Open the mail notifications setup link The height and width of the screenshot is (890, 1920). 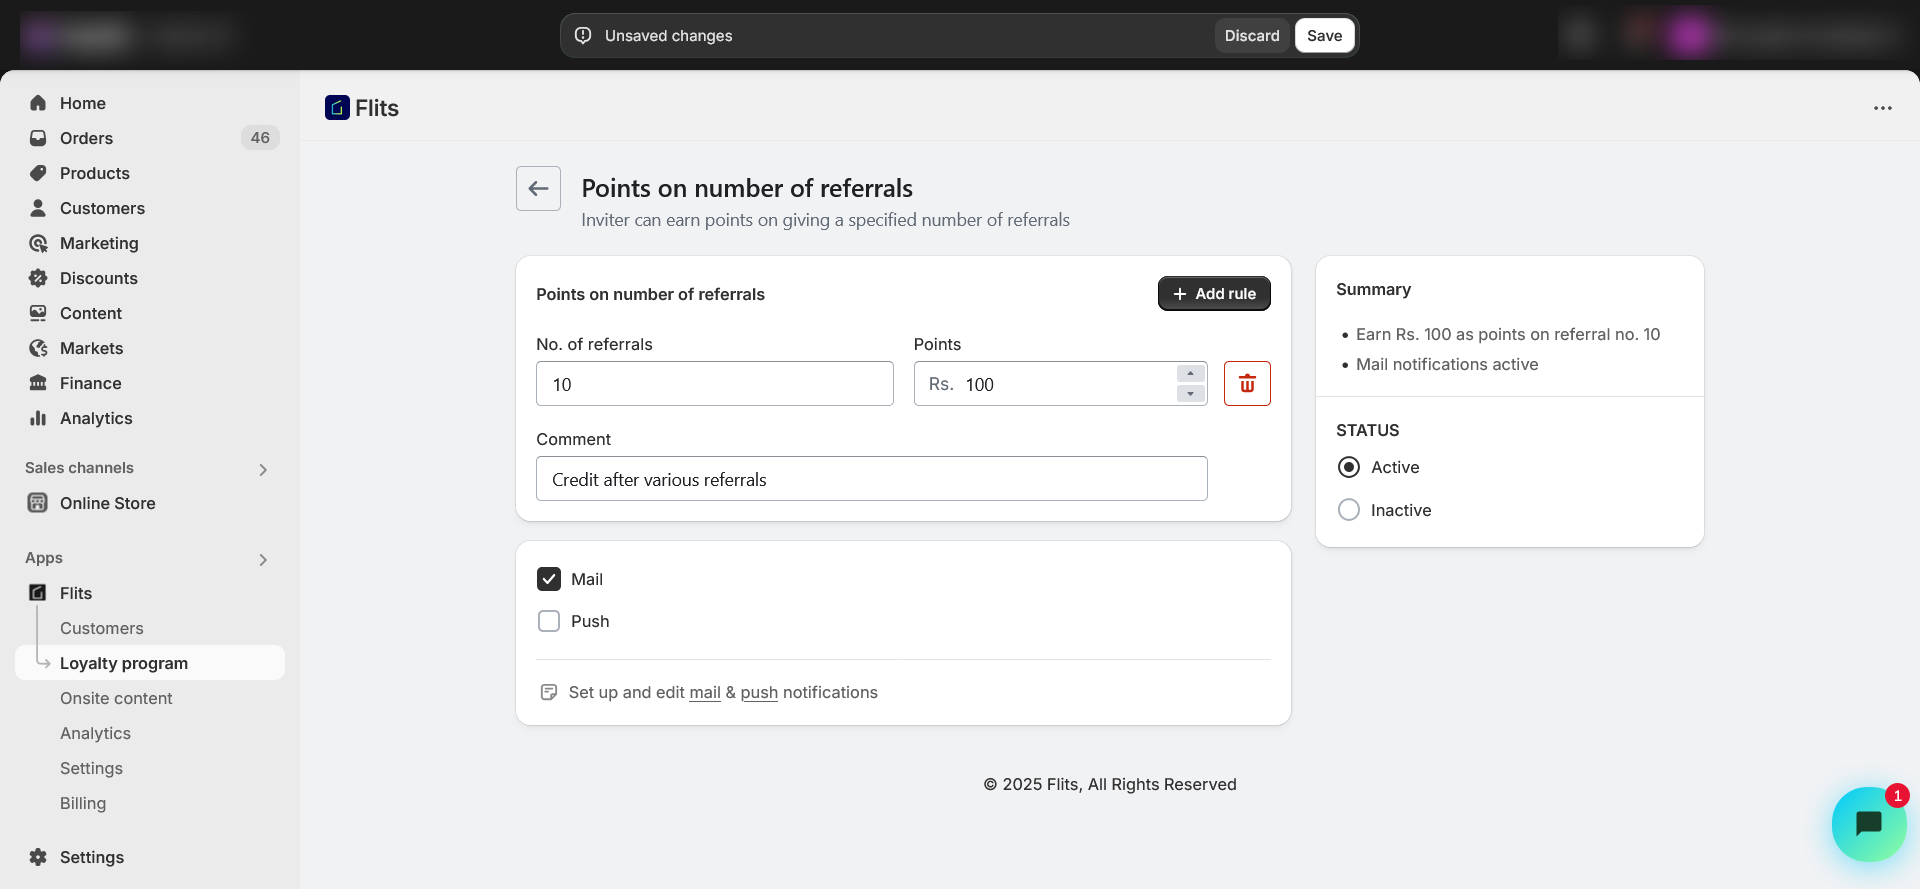(x=705, y=693)
